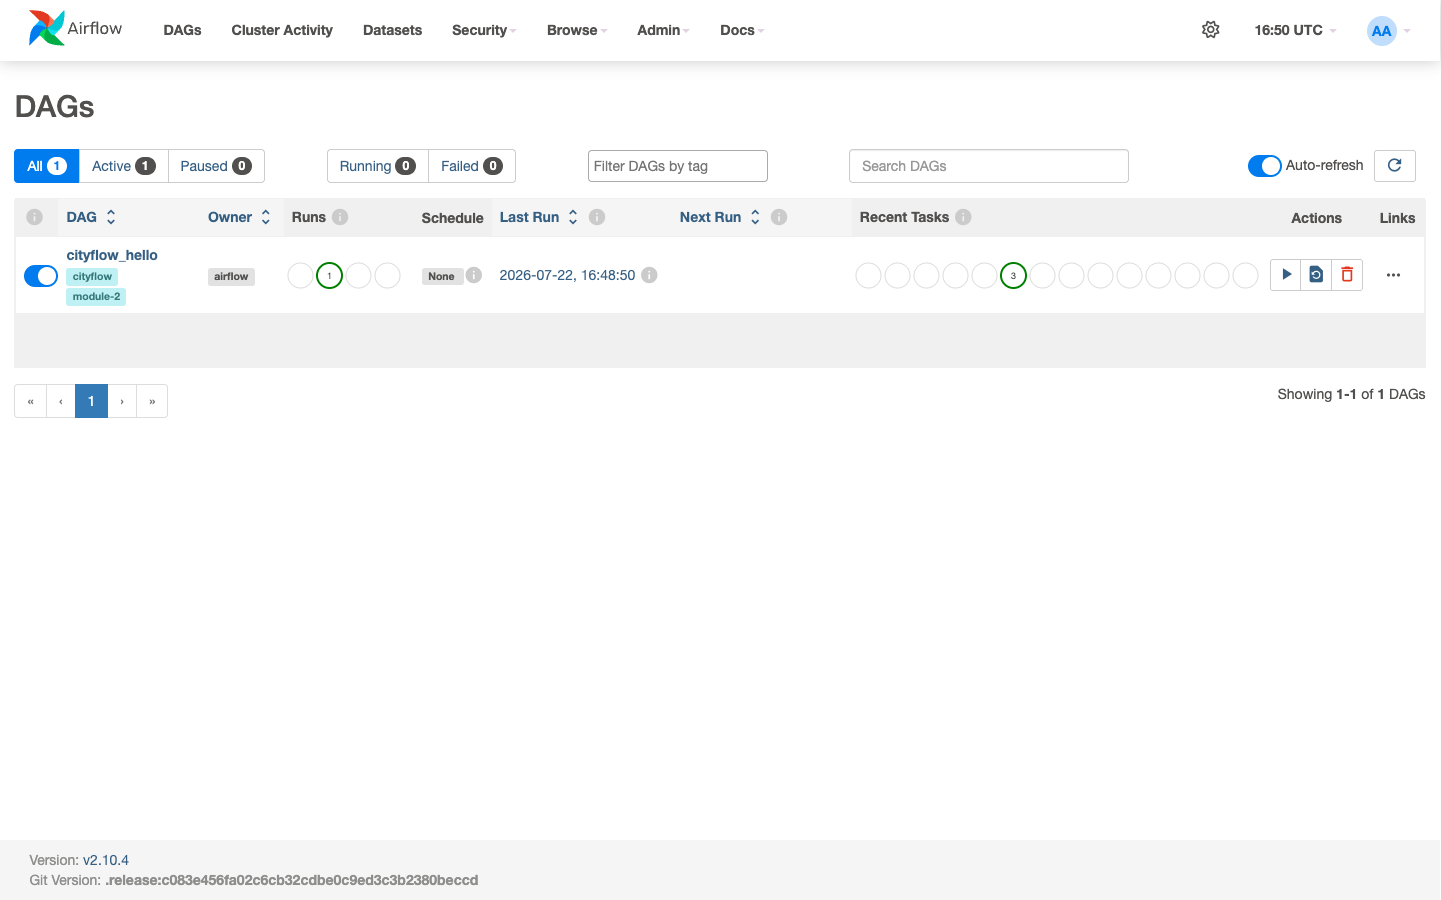
Task: Open the green successful runs circle showing 1
Action: (329, 275)
